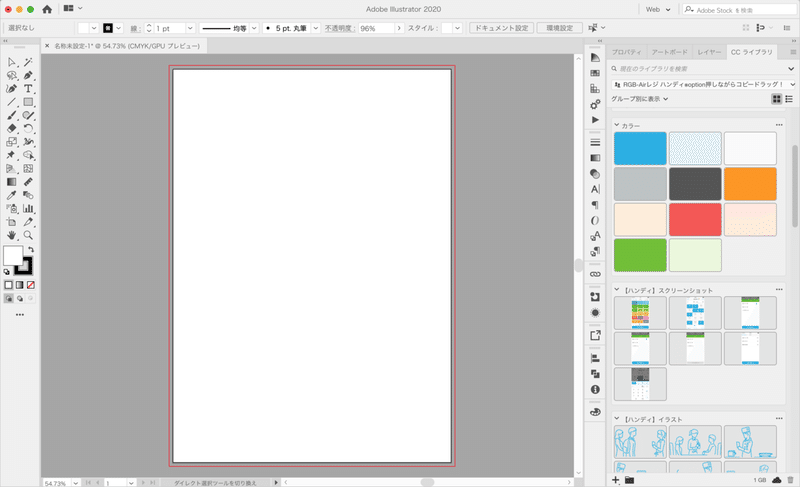This screenshot has height=487, width=800.
Task: Collapse the カラー group
Action: pos(617,125)
